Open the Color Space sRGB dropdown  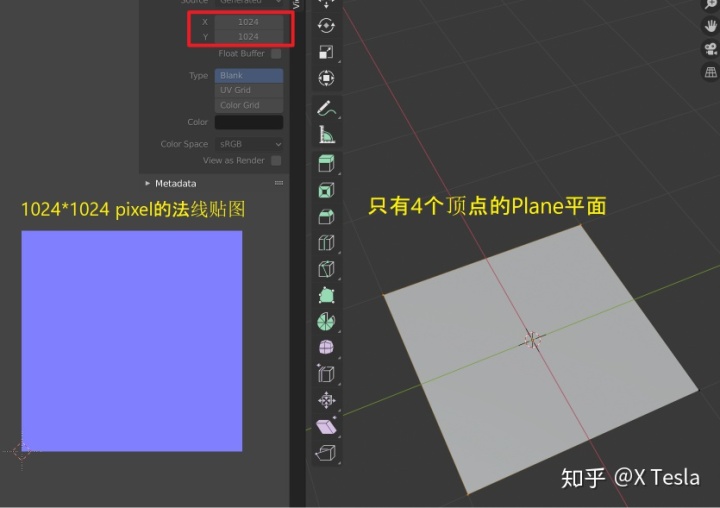click(x=249, y=144)
